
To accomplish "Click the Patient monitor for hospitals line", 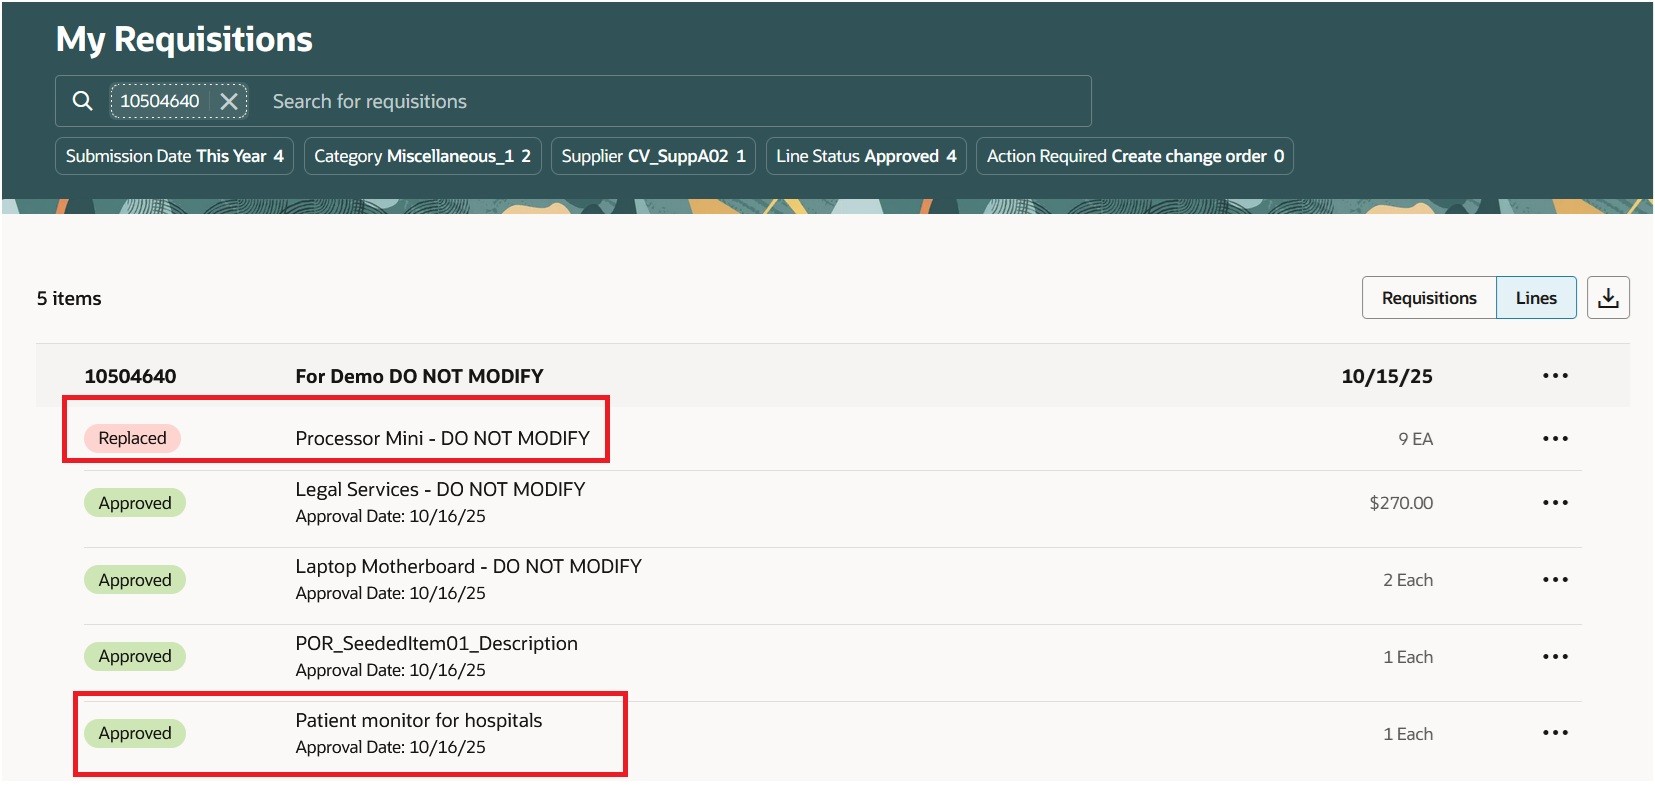I will pos(418,721).
